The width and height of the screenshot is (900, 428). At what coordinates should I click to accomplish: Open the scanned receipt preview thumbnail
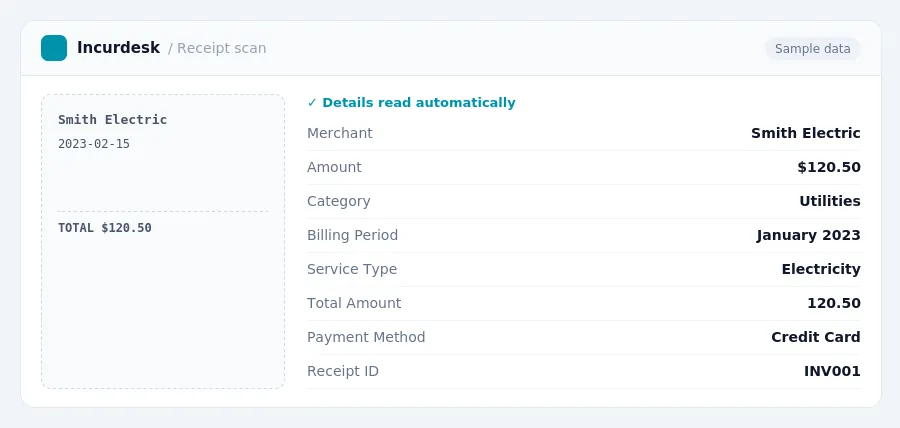tap(163, 242)
